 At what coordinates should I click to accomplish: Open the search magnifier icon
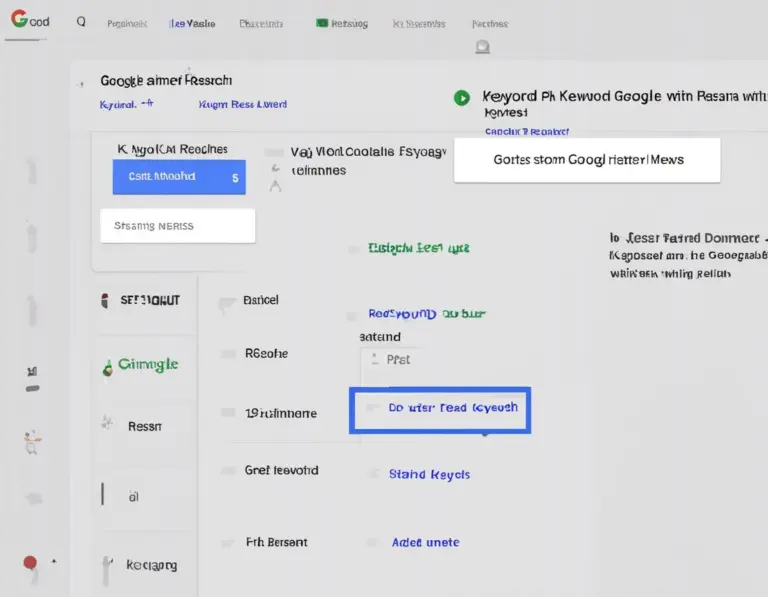[81, 22]
